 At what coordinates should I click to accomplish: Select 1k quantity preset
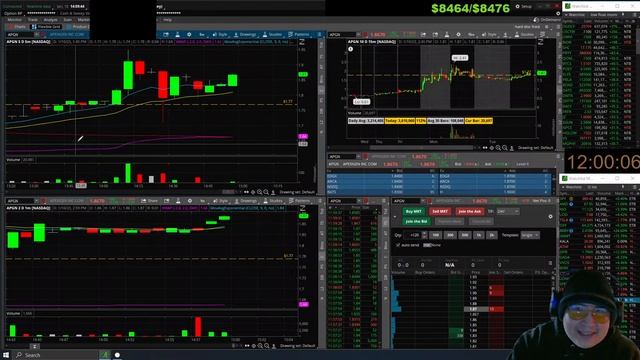pyautogui.click(x=479, y=235)
